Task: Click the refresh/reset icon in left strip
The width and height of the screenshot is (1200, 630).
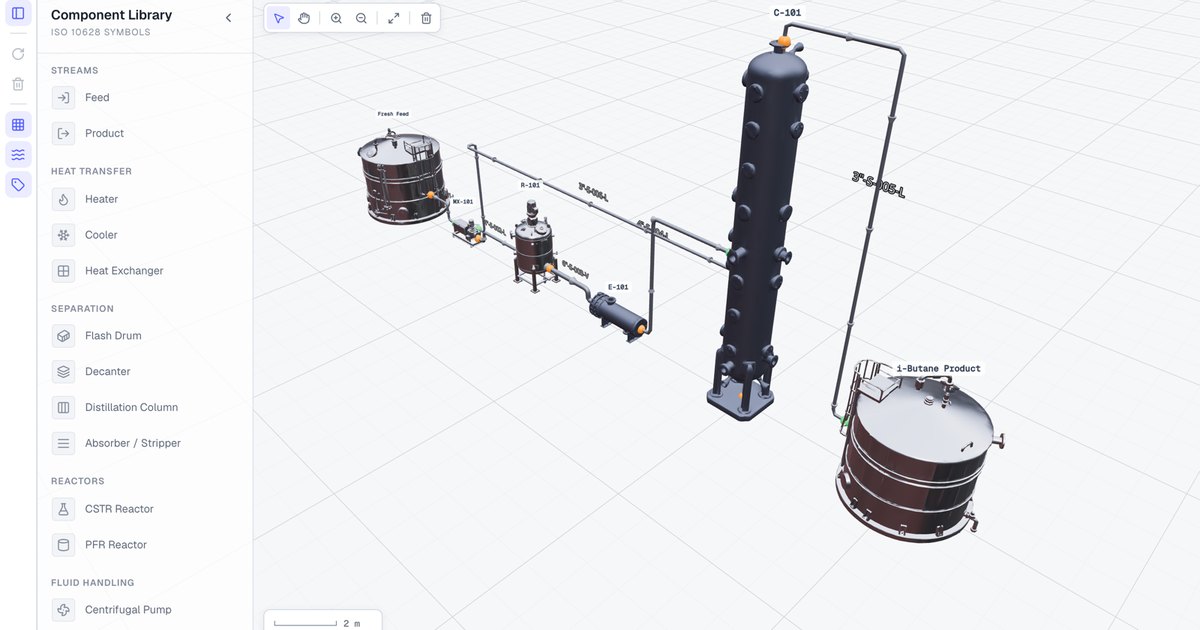Action: click(18, 54)
